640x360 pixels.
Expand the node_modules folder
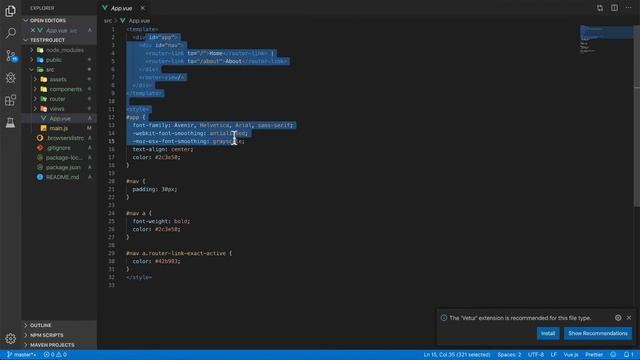tap(59, 50)
